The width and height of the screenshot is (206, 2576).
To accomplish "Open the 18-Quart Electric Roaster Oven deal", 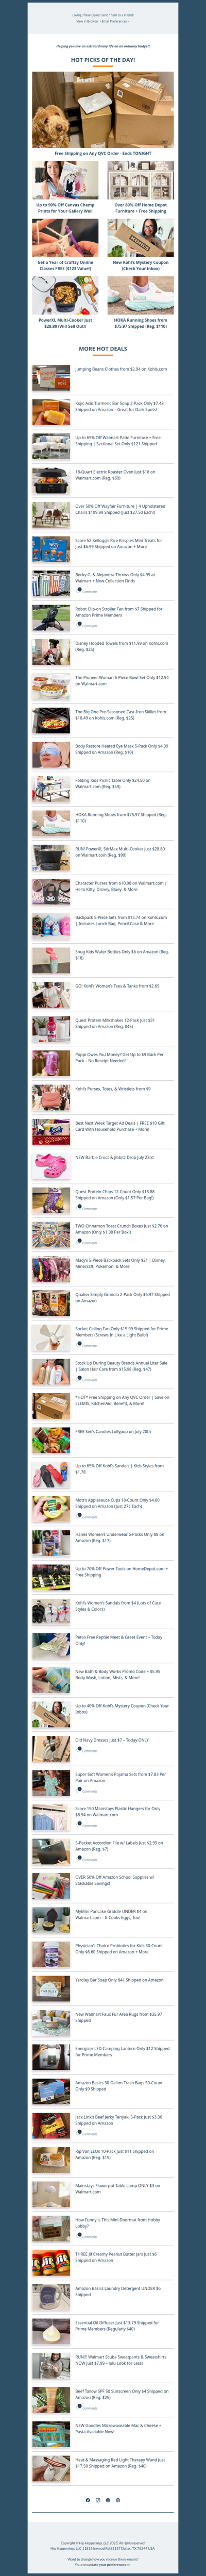I will point(115,475).
